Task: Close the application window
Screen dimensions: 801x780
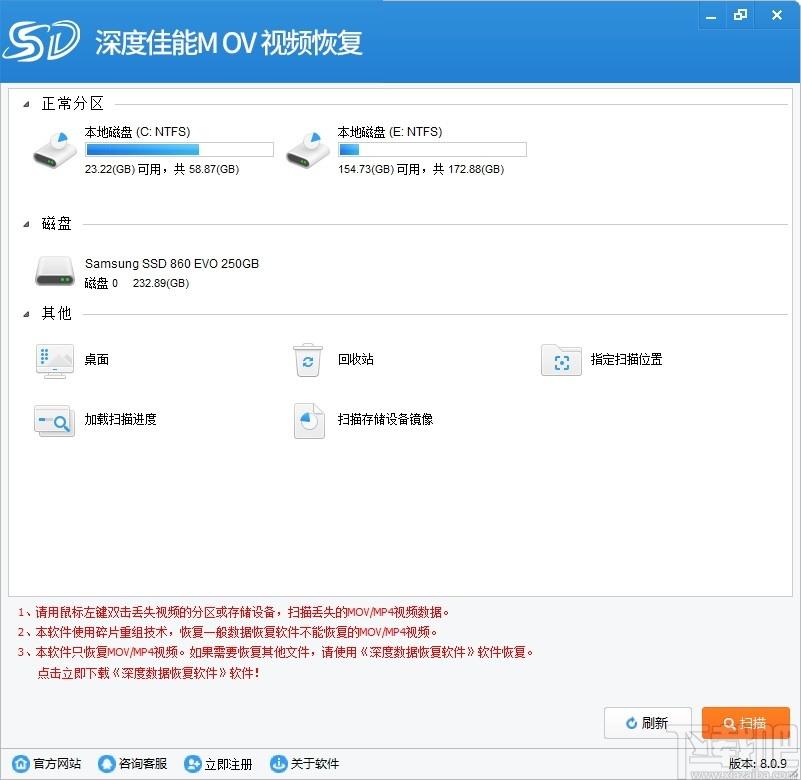Action: coord(777,15)
